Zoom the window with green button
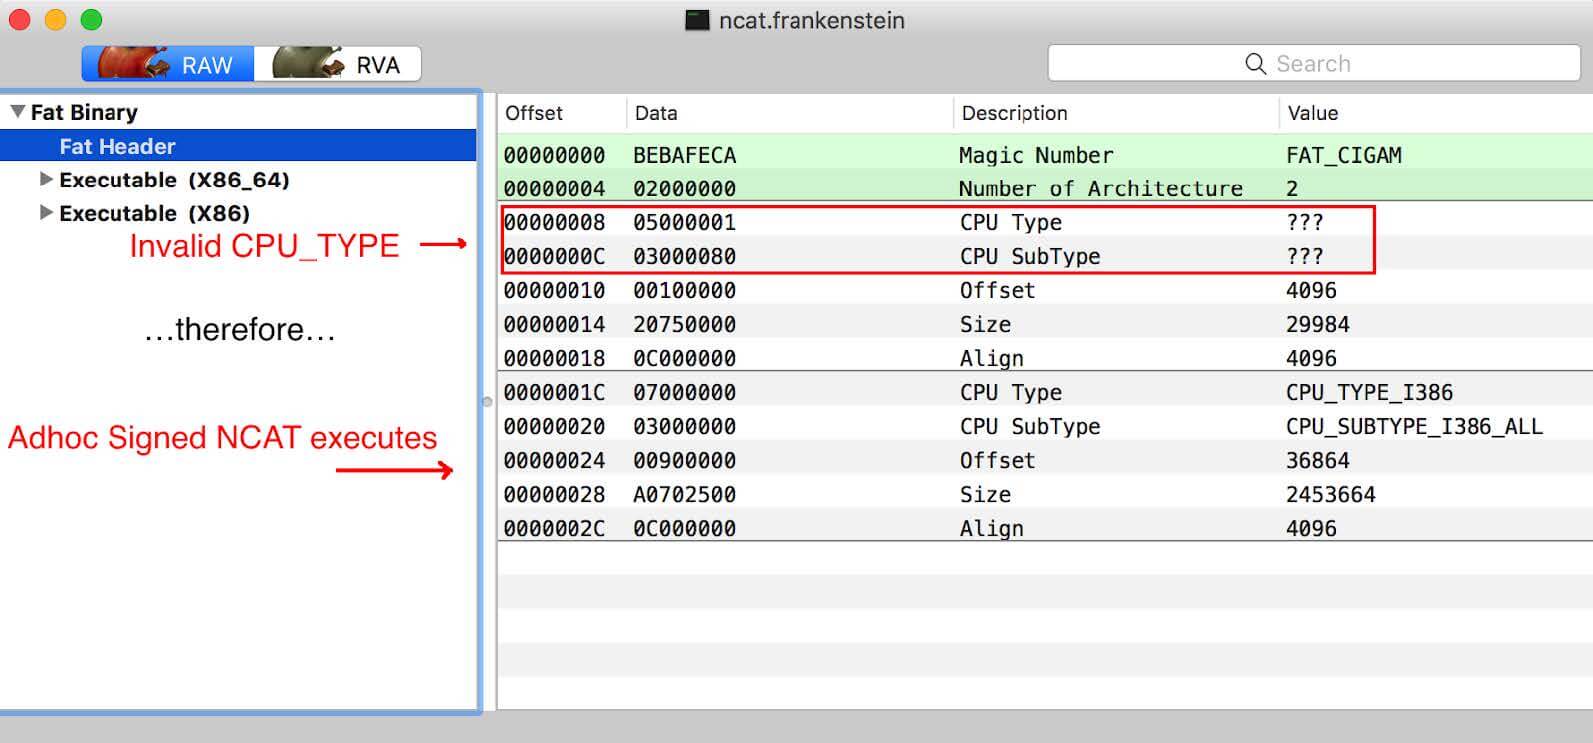1593x743 pixels. point(91,20)
